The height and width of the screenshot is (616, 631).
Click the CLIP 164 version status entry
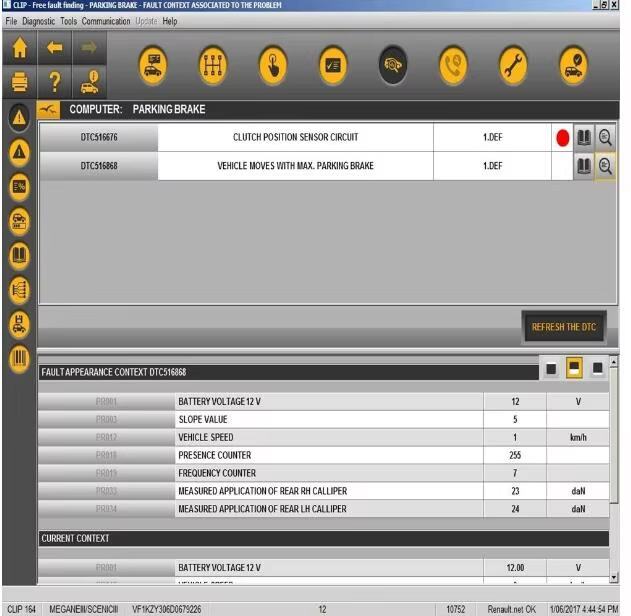click(x=21, y=609)
